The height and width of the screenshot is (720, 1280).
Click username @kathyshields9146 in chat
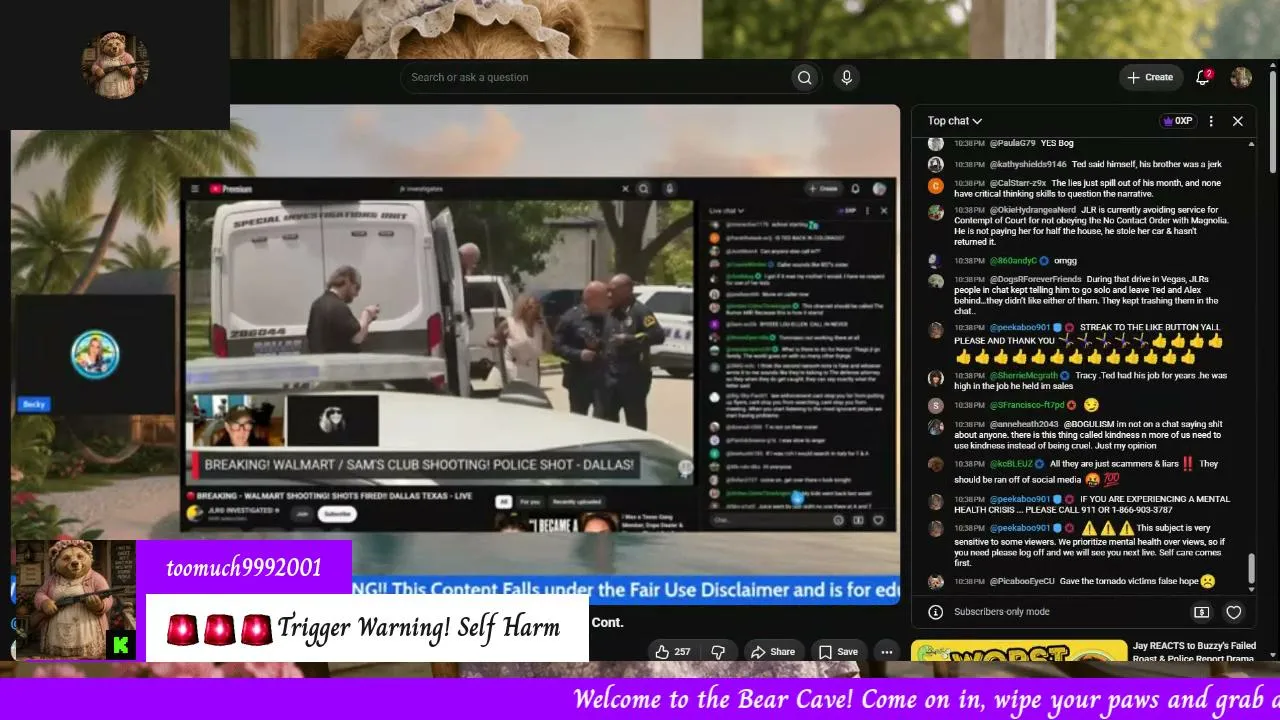[1028, 164]
